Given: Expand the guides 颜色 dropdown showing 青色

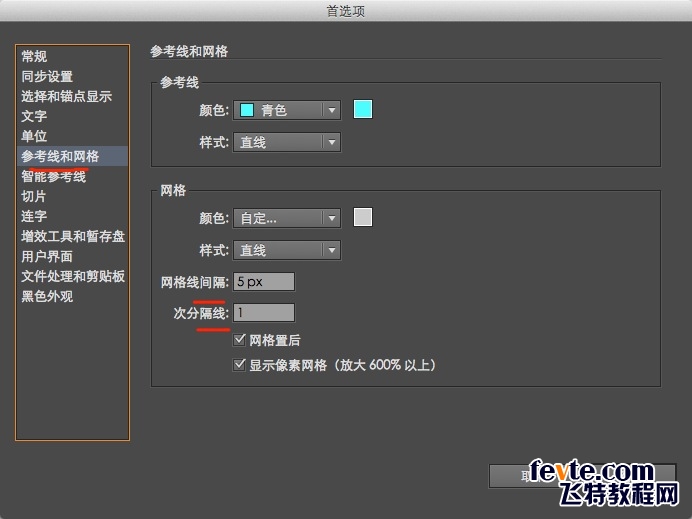Looking at the screenshot, I should coord(287,110).
